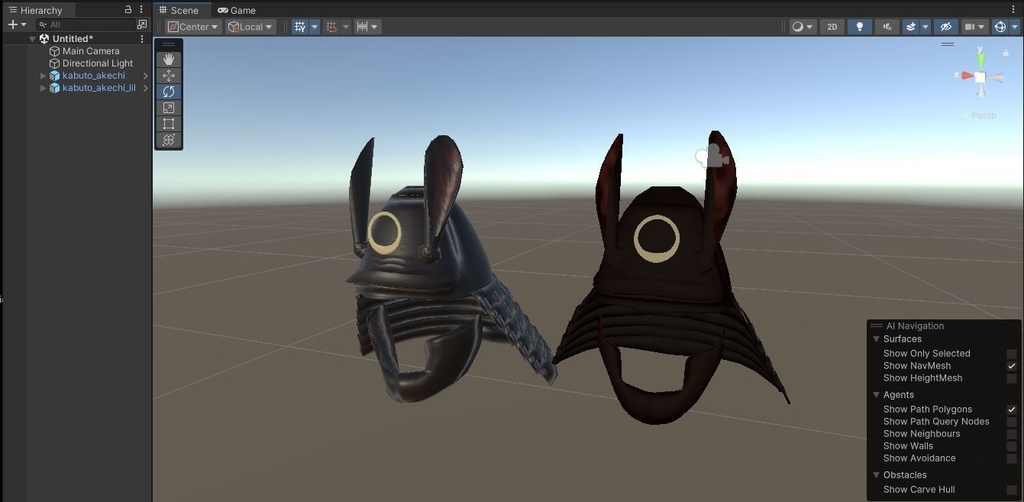Click the gizmo center cube

[x=980, y=77]
